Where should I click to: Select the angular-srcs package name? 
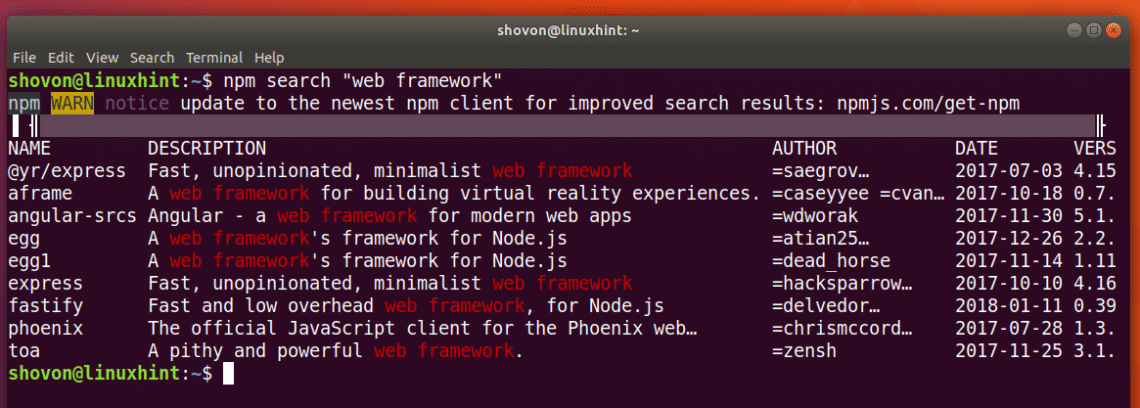72,216
